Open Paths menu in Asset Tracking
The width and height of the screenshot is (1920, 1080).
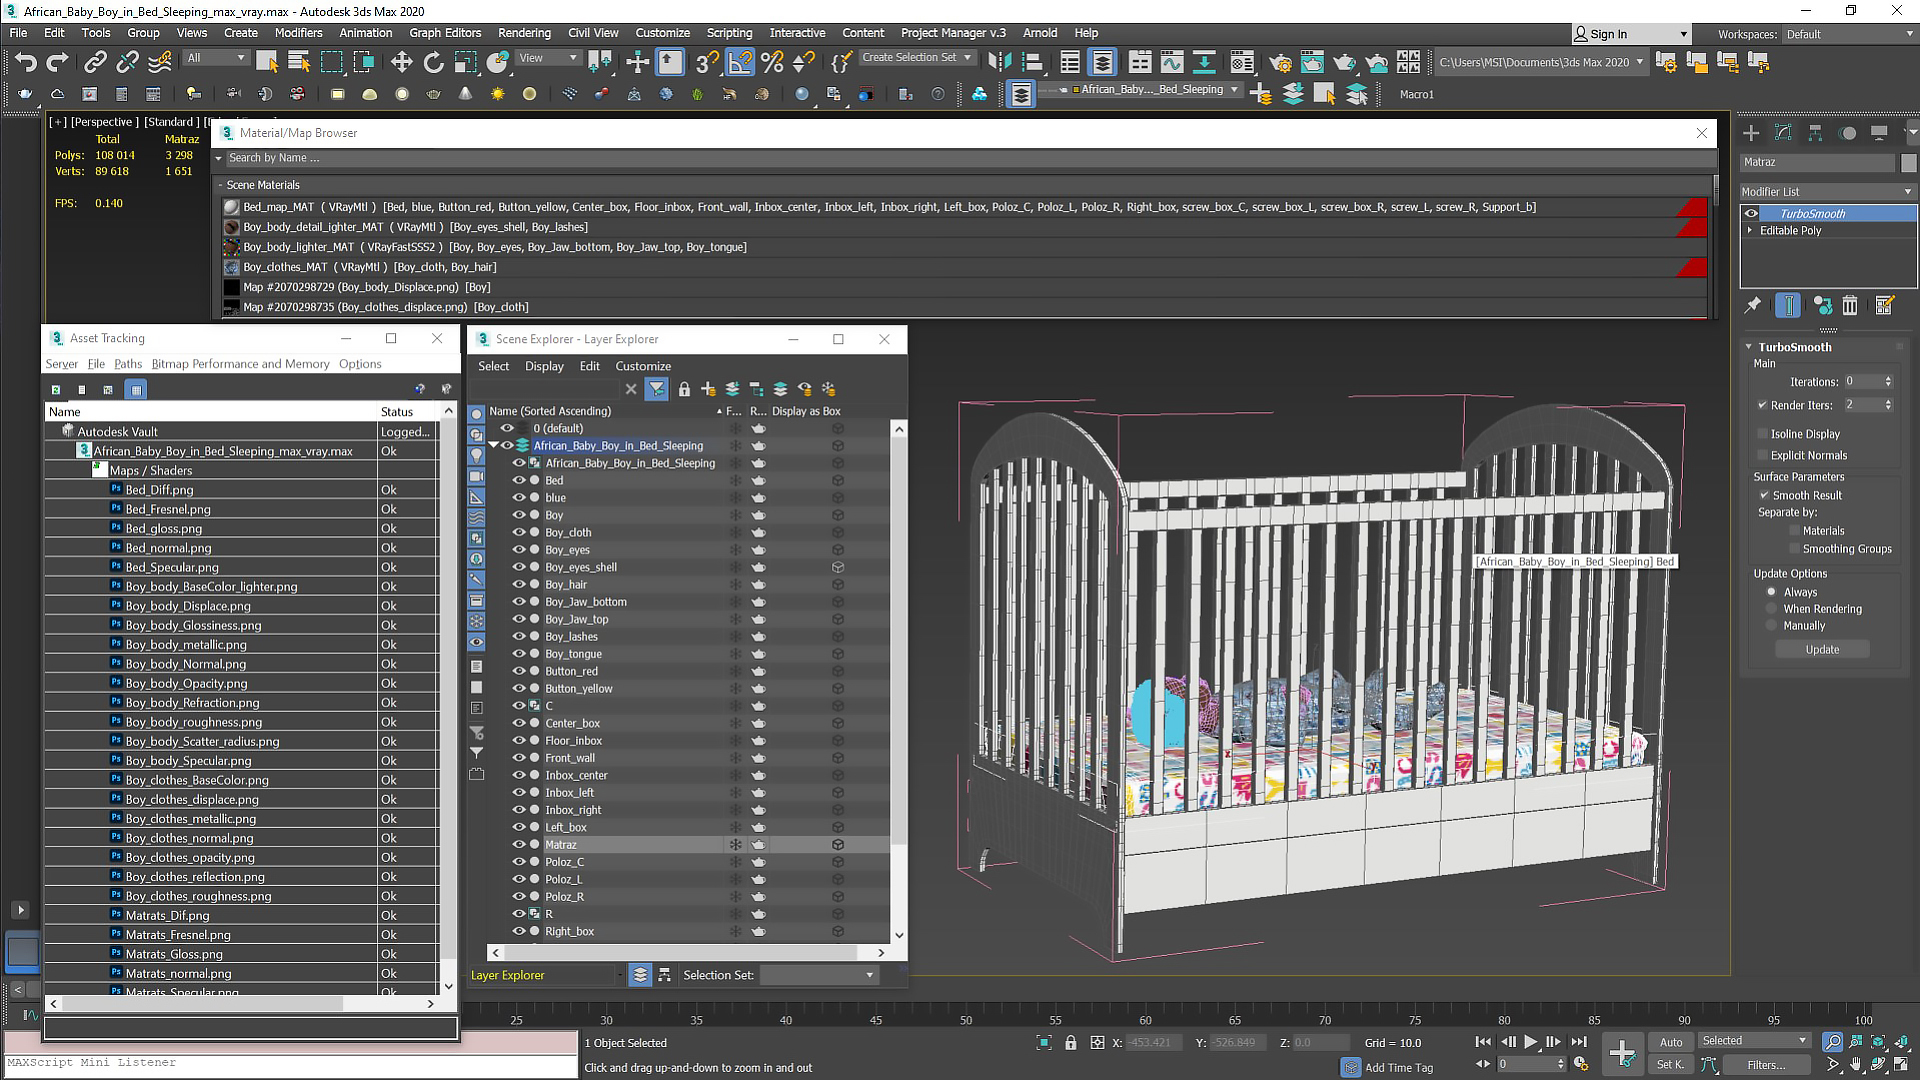(128, 364)
